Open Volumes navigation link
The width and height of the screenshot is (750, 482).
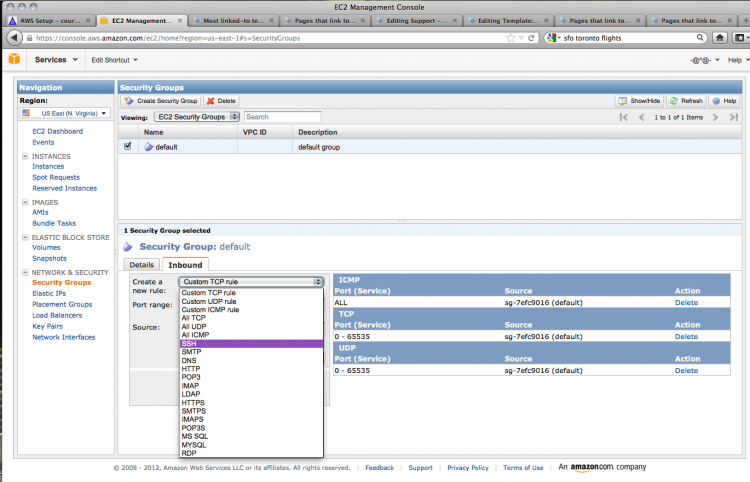[x=46, y=247]
